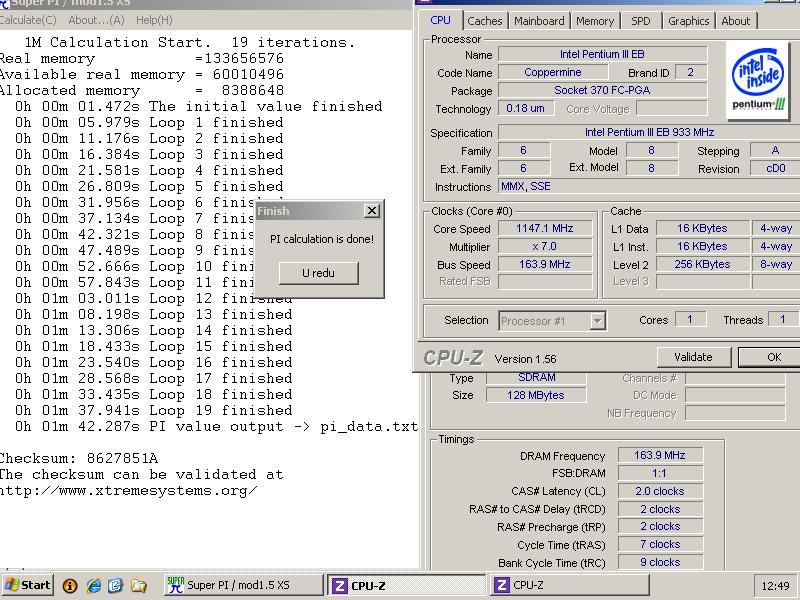Viewport: 800px width, 600px height.
Task: Open the About...(A) menu in Super PI
Action: coord(96,20)
